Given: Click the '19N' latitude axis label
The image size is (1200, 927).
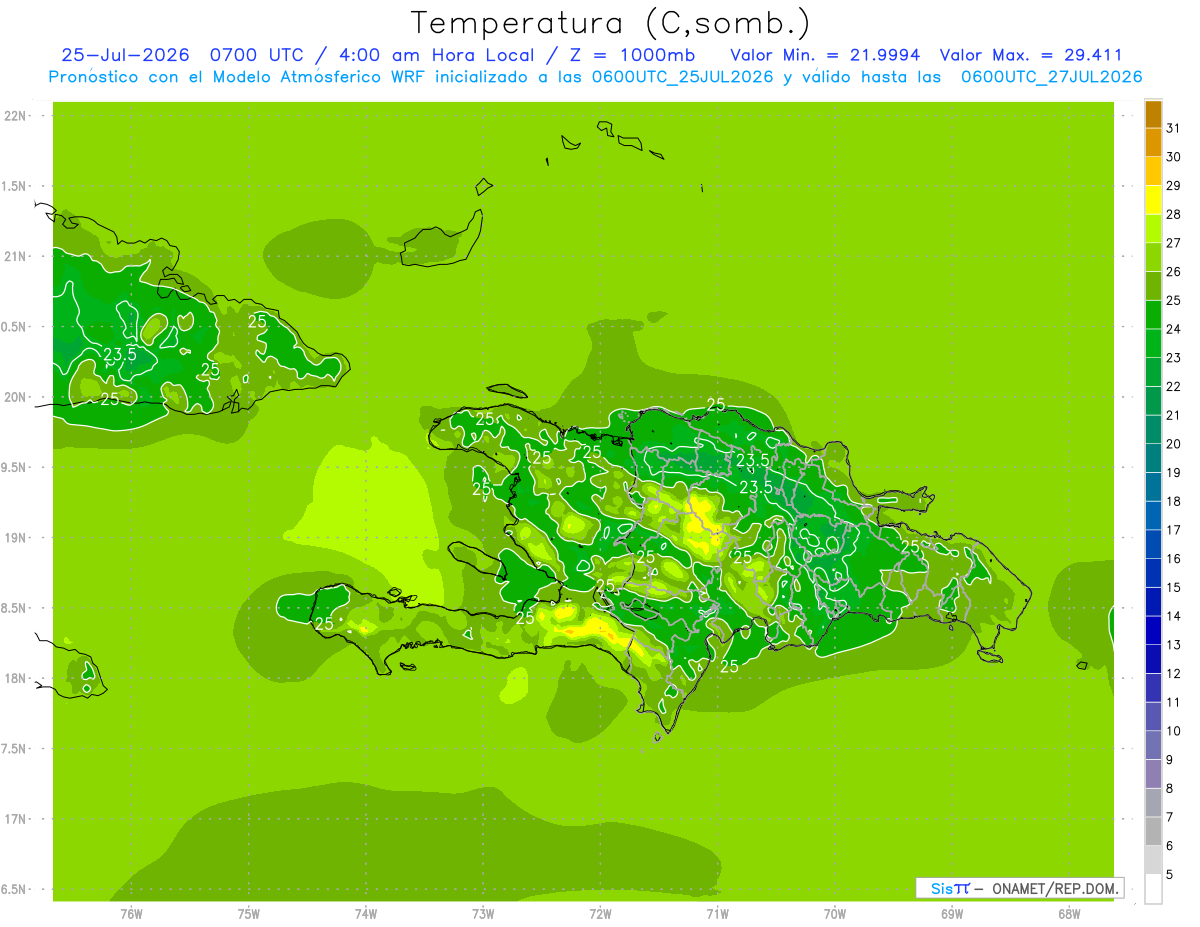Looking at the screenshot, I should tap(14, 538).
